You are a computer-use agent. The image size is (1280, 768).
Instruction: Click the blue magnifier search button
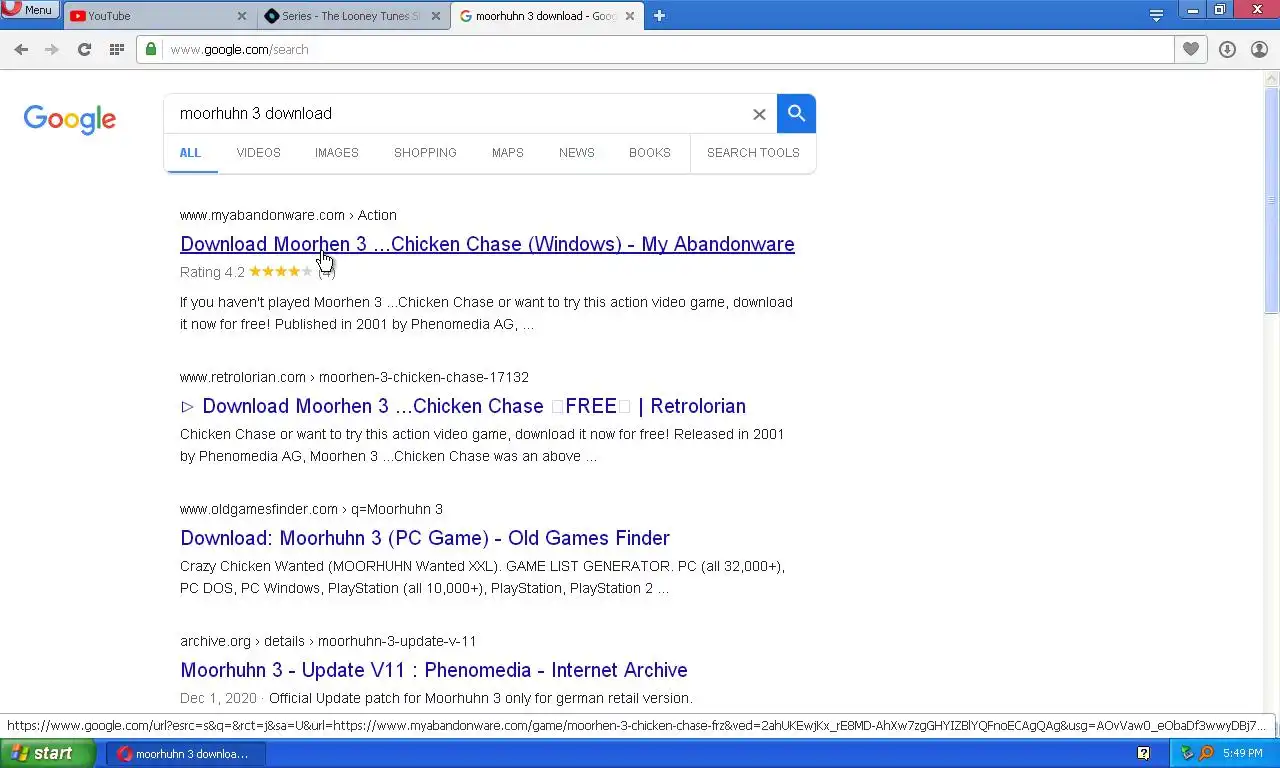point(796,113)
